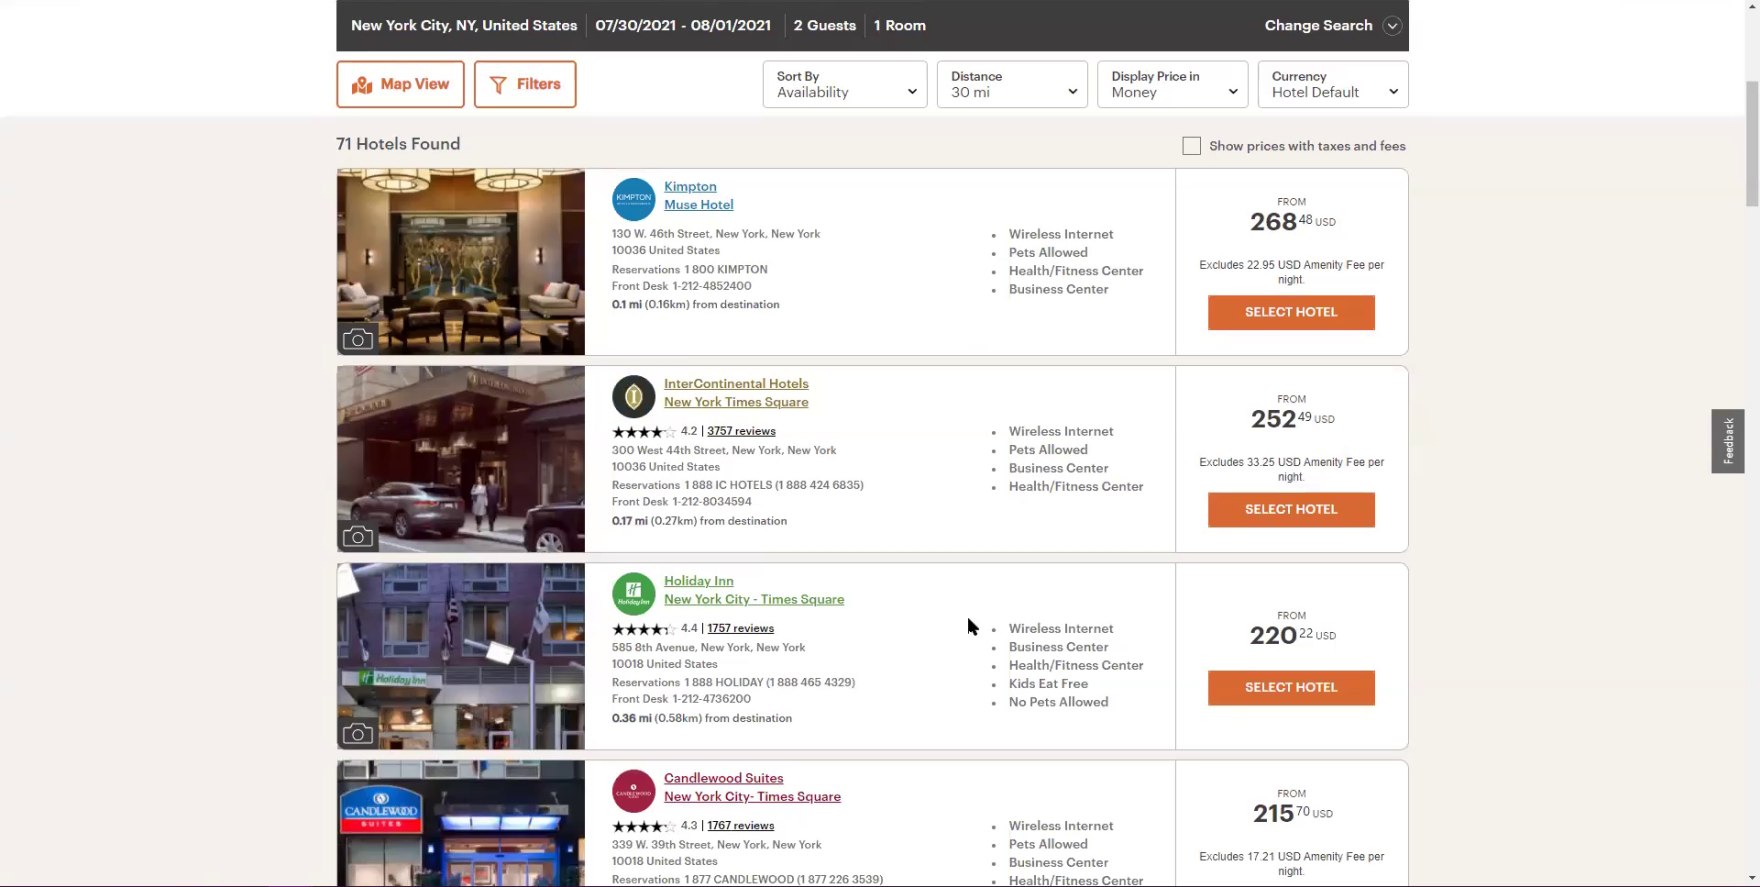Image resolution: width=1760 pixels, height=887 pixels.
Task: Click the Candlewood Suites logo icon
Action: coord(633,791)
